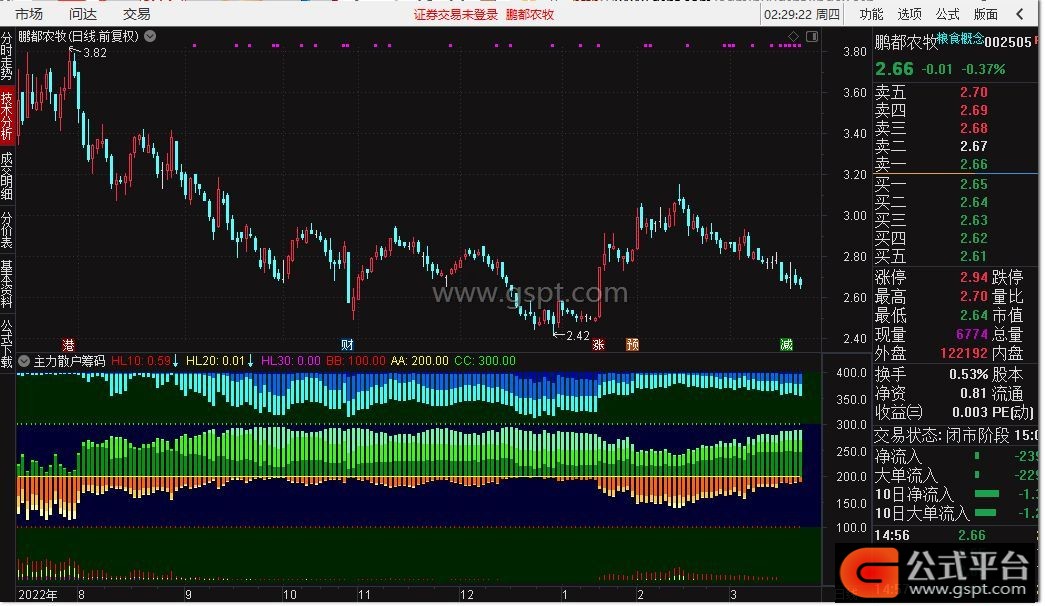
Task: Open the 选项 menu
Action: tap(909, 14)
